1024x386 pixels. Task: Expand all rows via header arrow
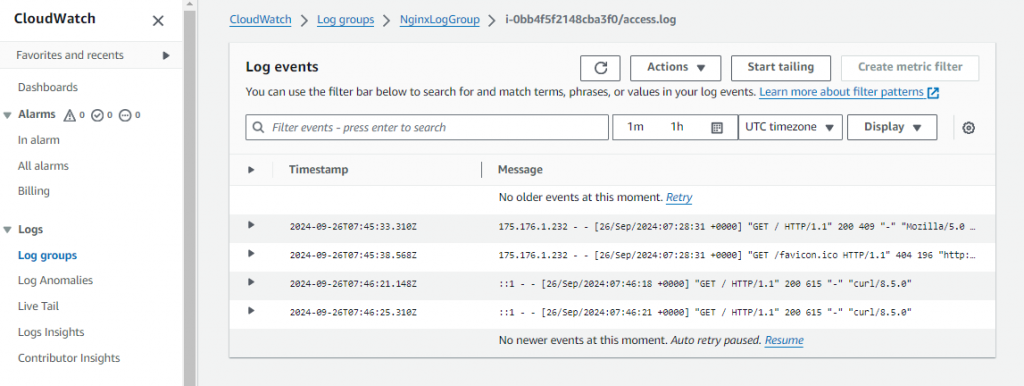(251, 170)
